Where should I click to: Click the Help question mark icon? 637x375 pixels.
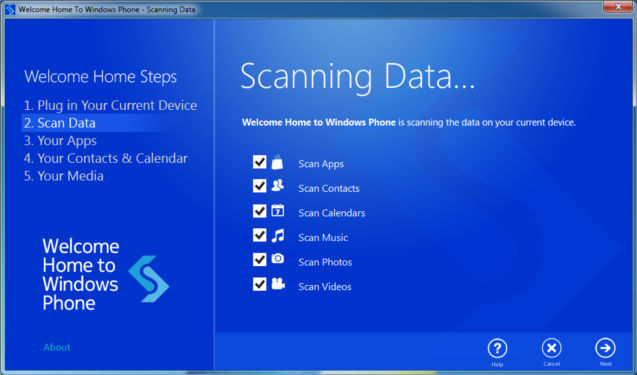click(497, 348)
